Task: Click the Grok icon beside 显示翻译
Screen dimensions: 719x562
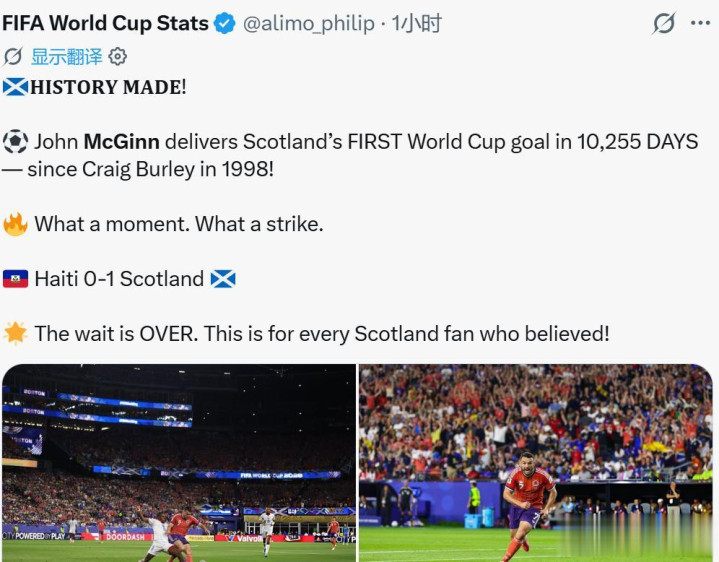Action: pos(12,57)
